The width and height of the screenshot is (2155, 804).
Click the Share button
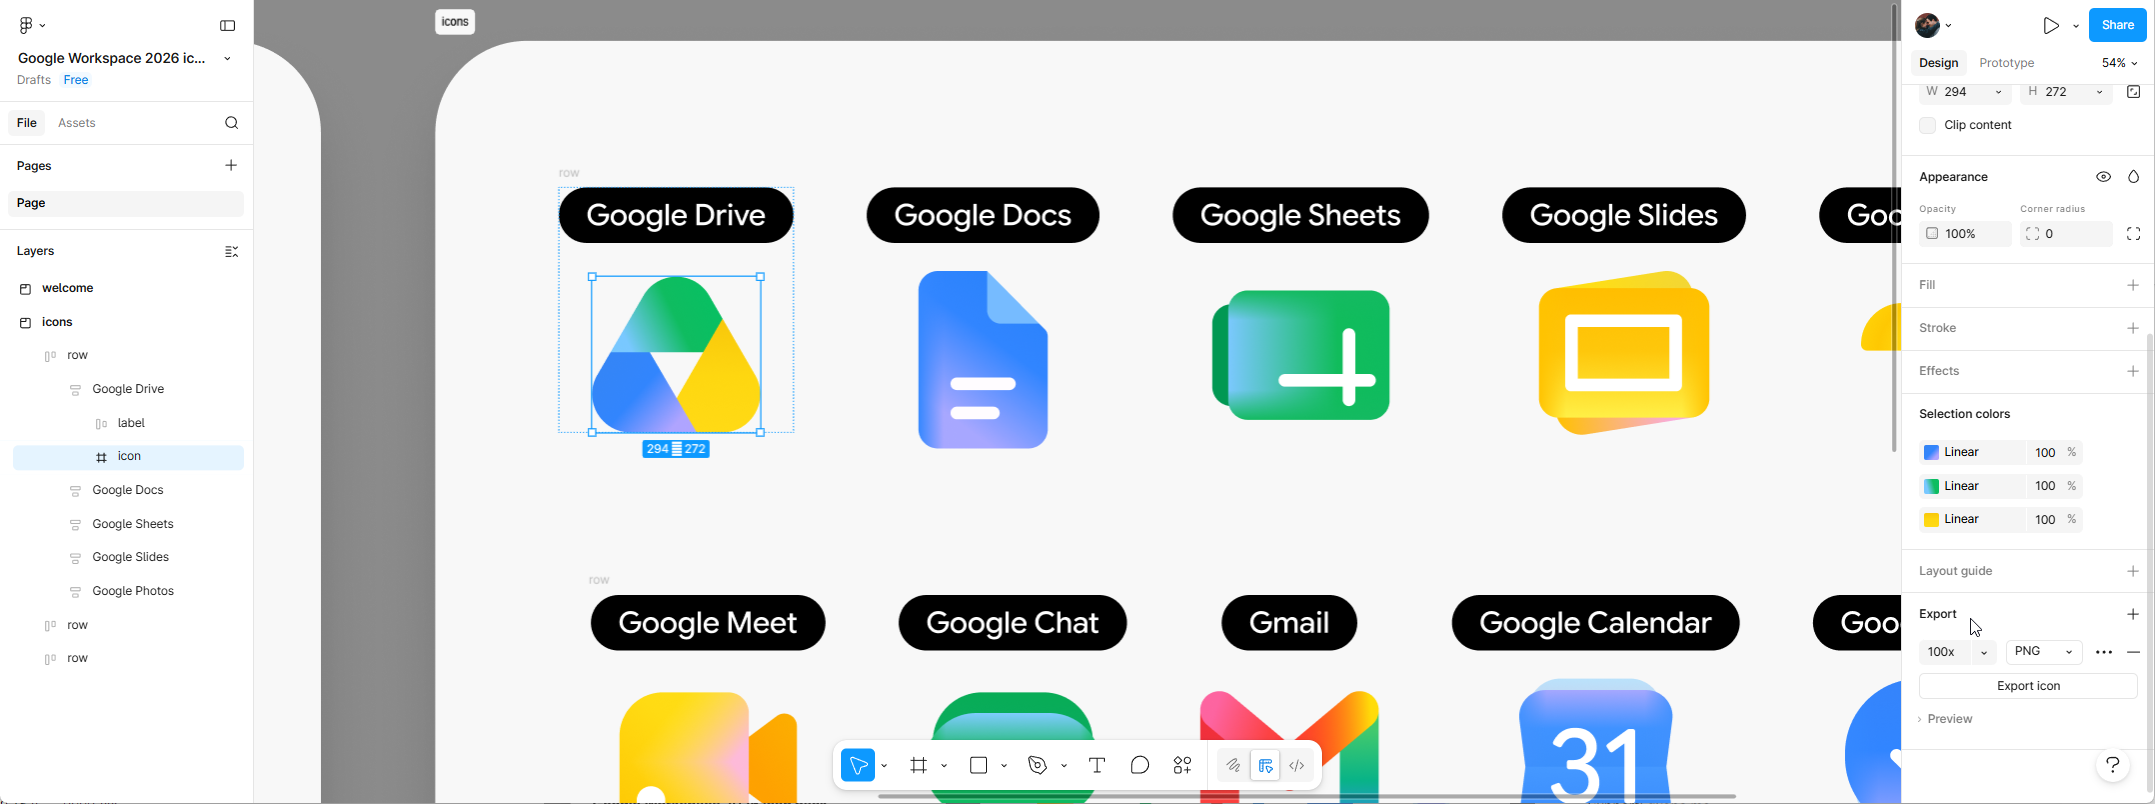pyautogui.click(x=2117, y=26)
